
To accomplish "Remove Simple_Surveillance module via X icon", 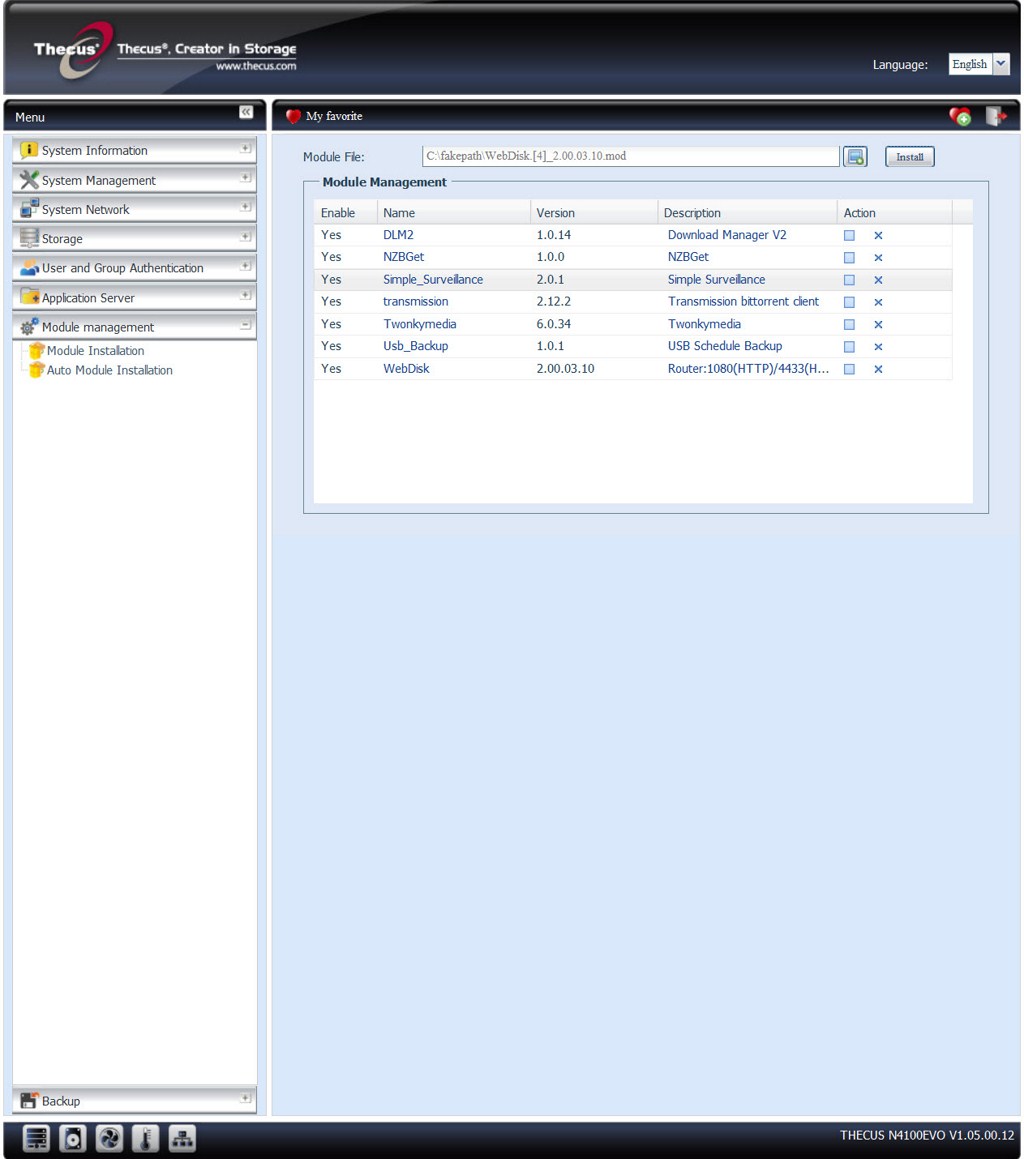I will click(878, 280).
